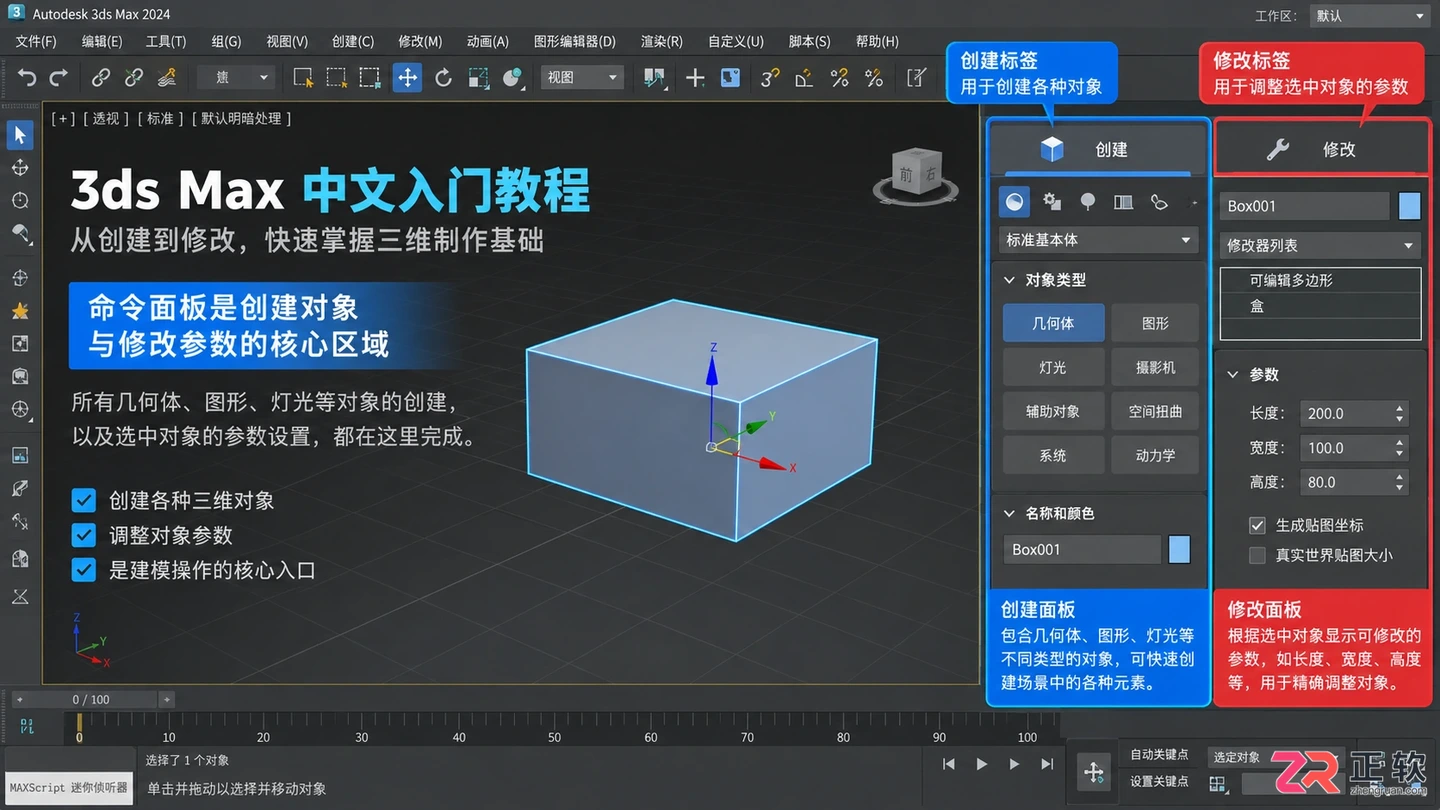Click the color swatch beside Box001 in 名称和颜色

(1180, 549)
